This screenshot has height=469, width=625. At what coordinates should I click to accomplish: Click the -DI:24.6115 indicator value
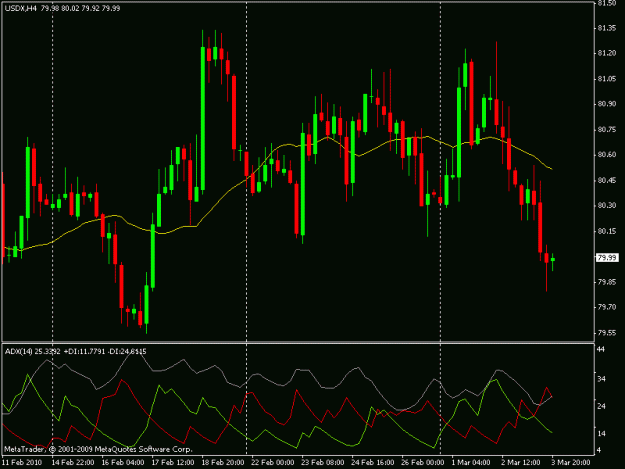128,351
